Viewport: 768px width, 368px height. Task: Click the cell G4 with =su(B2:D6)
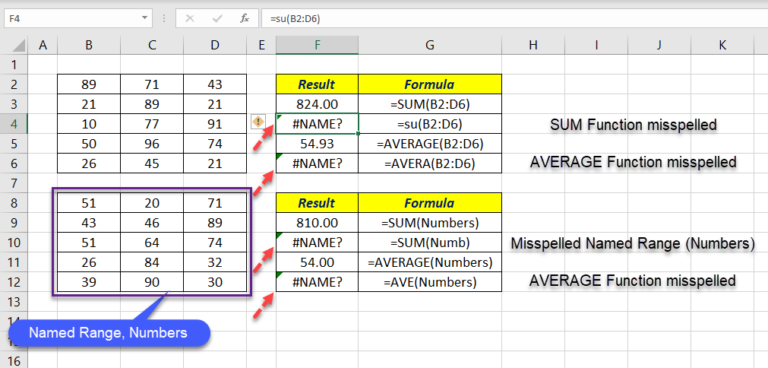tap(430, 124)
